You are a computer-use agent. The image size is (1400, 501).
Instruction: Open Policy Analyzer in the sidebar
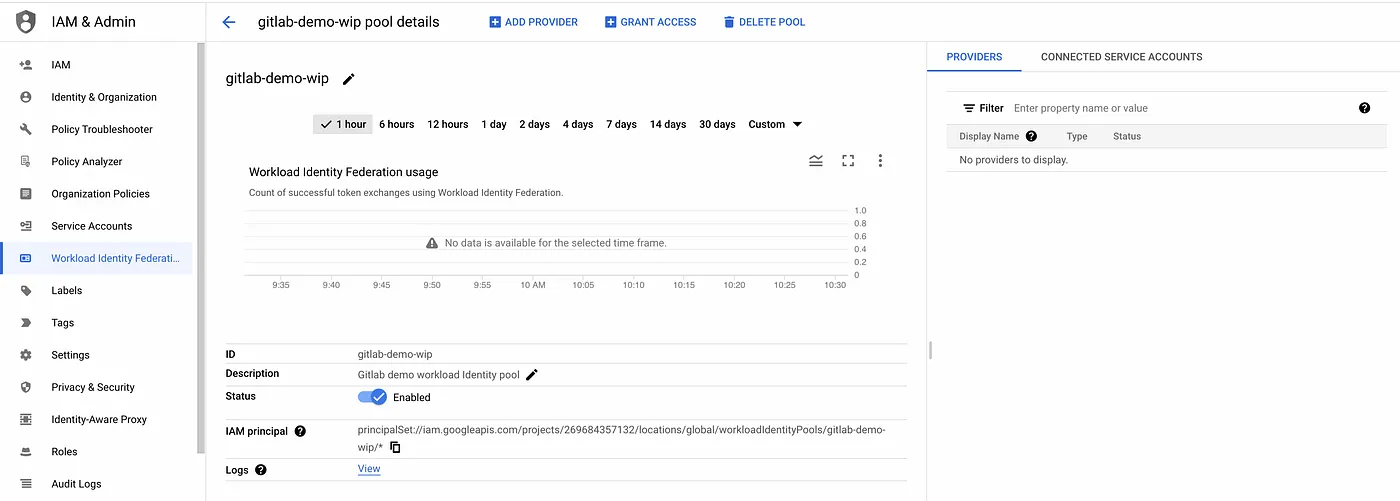(x=87, y=162)
